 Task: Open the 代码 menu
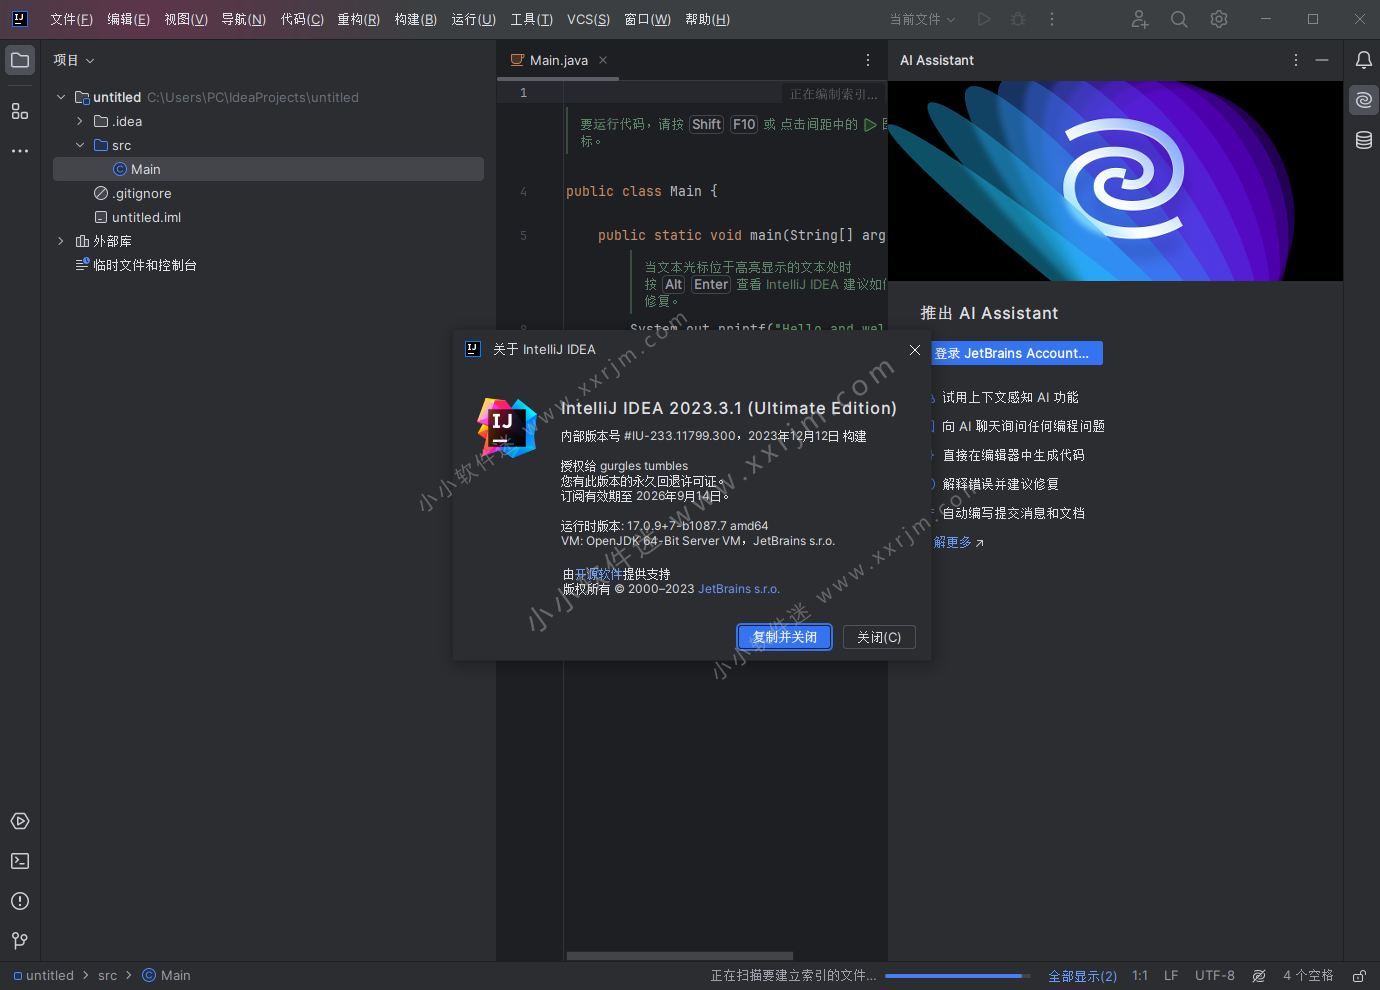(302, 19)
